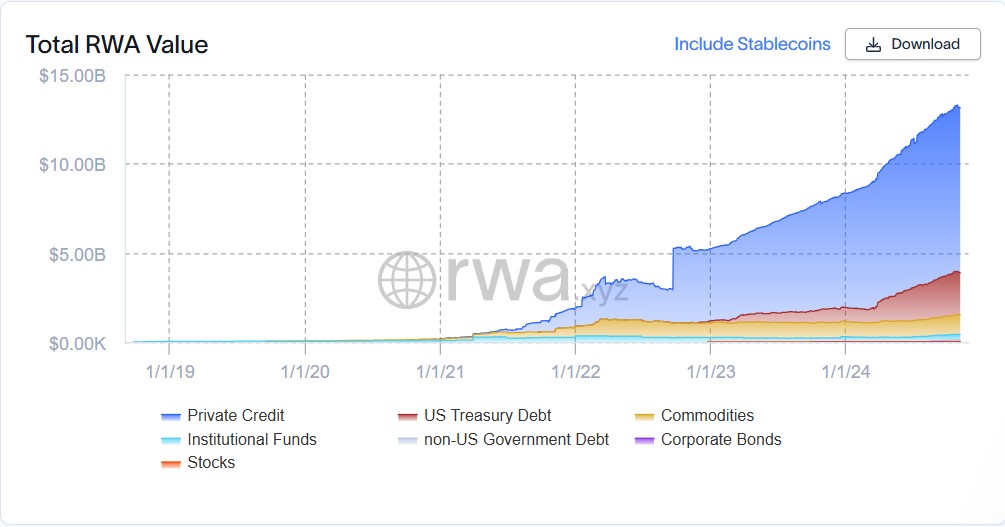The height and width of the screenshot is (527, 1005).
Task: Toggle US Treasury Debt legend swatch
Action: pos(407,416)
